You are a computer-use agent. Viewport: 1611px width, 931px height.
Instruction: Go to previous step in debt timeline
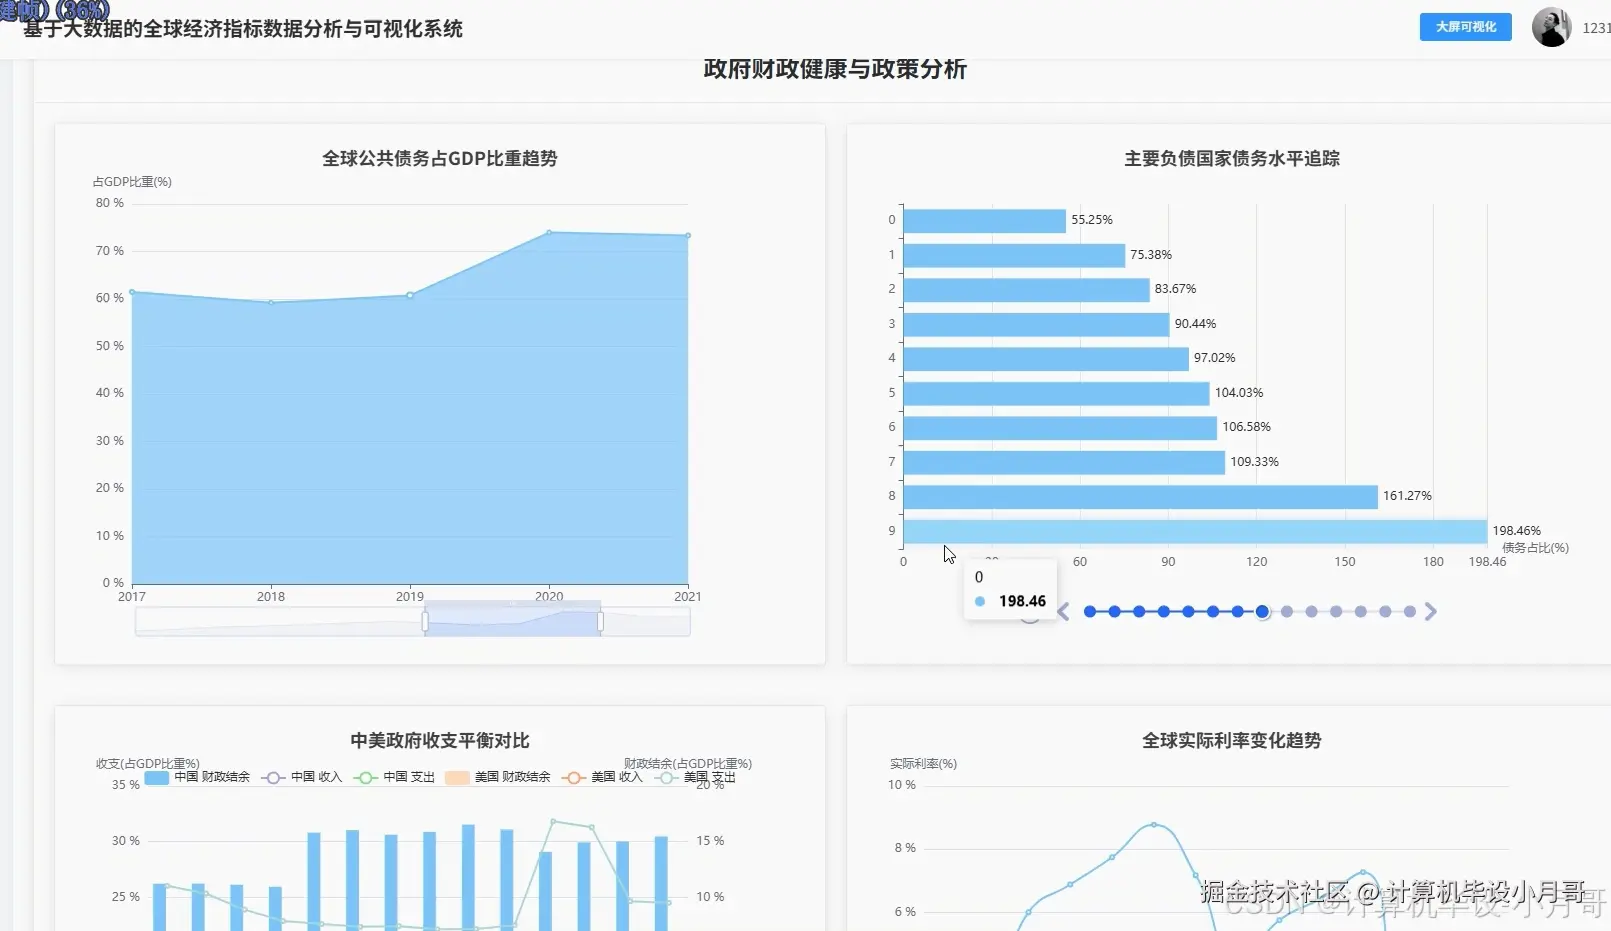(x=1063, y=612)
